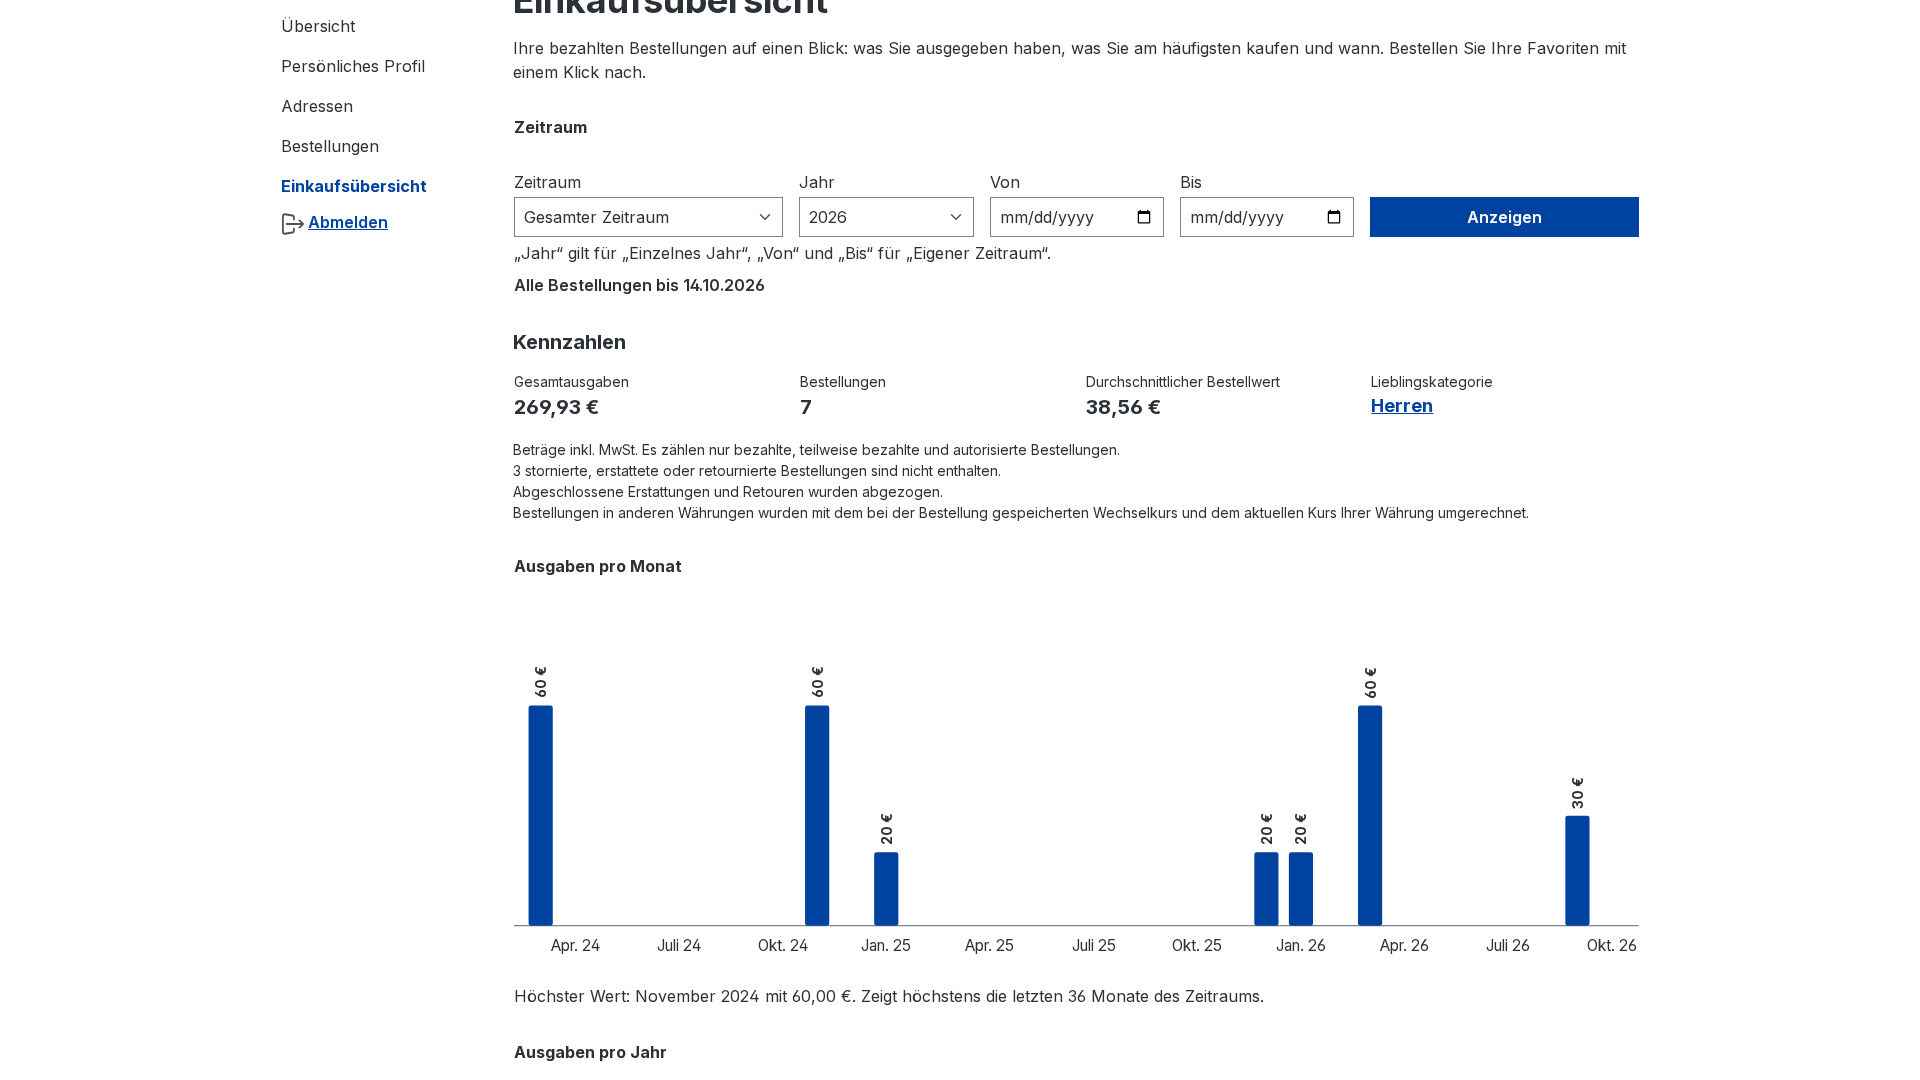Screen dimensions: 1920x1080
Task: Click the 60 € bar after Okt. 24
Action: [x=817, y=815]
